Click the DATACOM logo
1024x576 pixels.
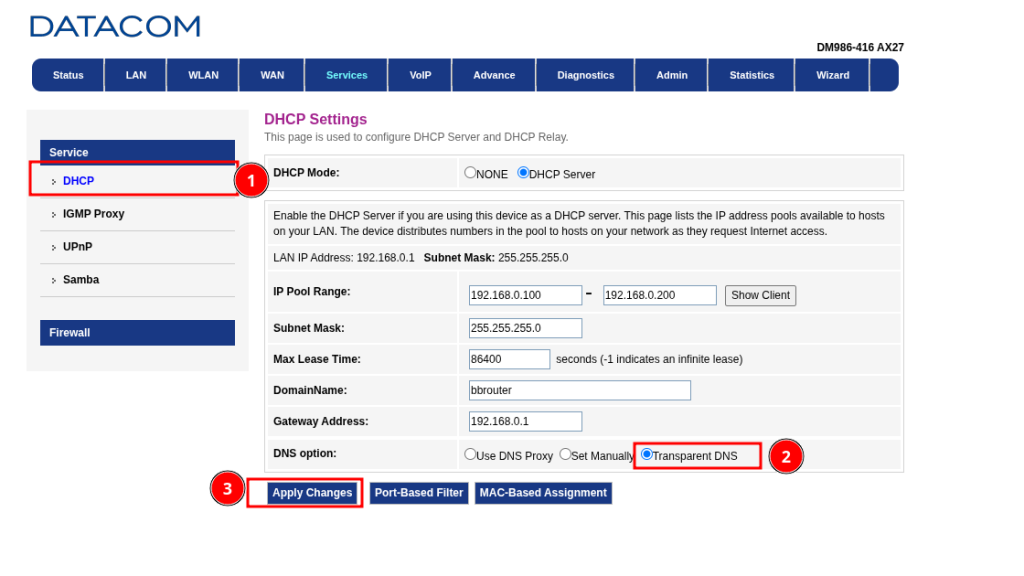pyautogui.click(x=115, y=27)
